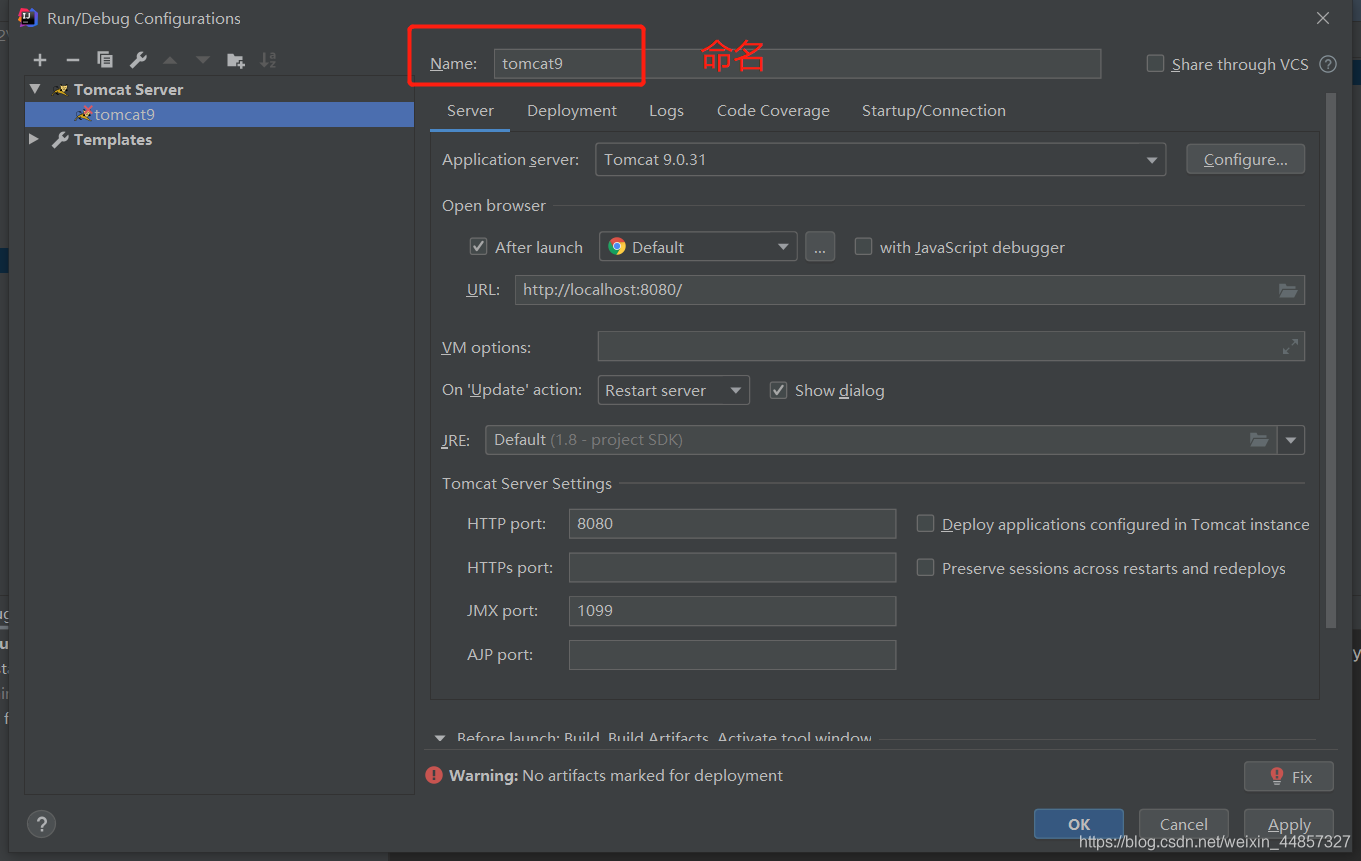Click the Apply button
Image resolution: width=1361 pixels, height=861 pixels.
1289,824
